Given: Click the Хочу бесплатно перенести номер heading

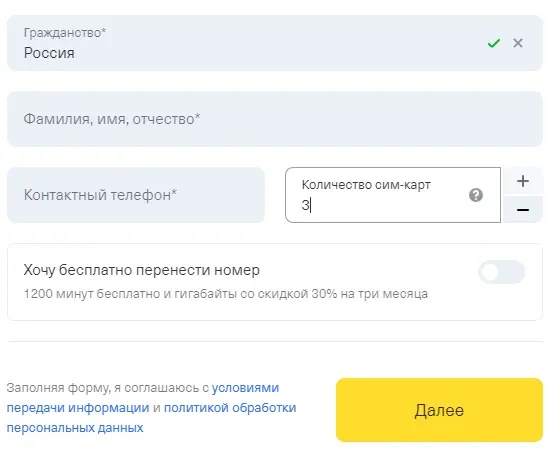Looking at the screenshot, I should pos(142,270).
